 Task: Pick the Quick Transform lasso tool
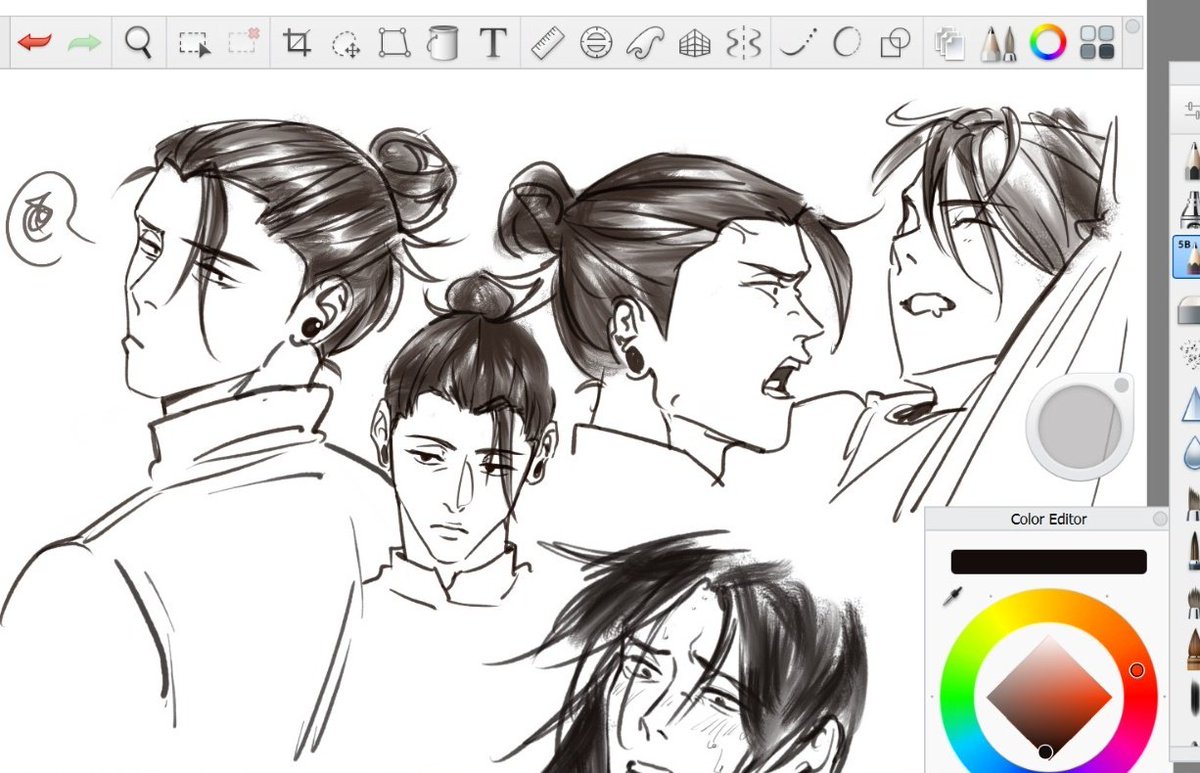pyautogui.click(x=346, y=43)
